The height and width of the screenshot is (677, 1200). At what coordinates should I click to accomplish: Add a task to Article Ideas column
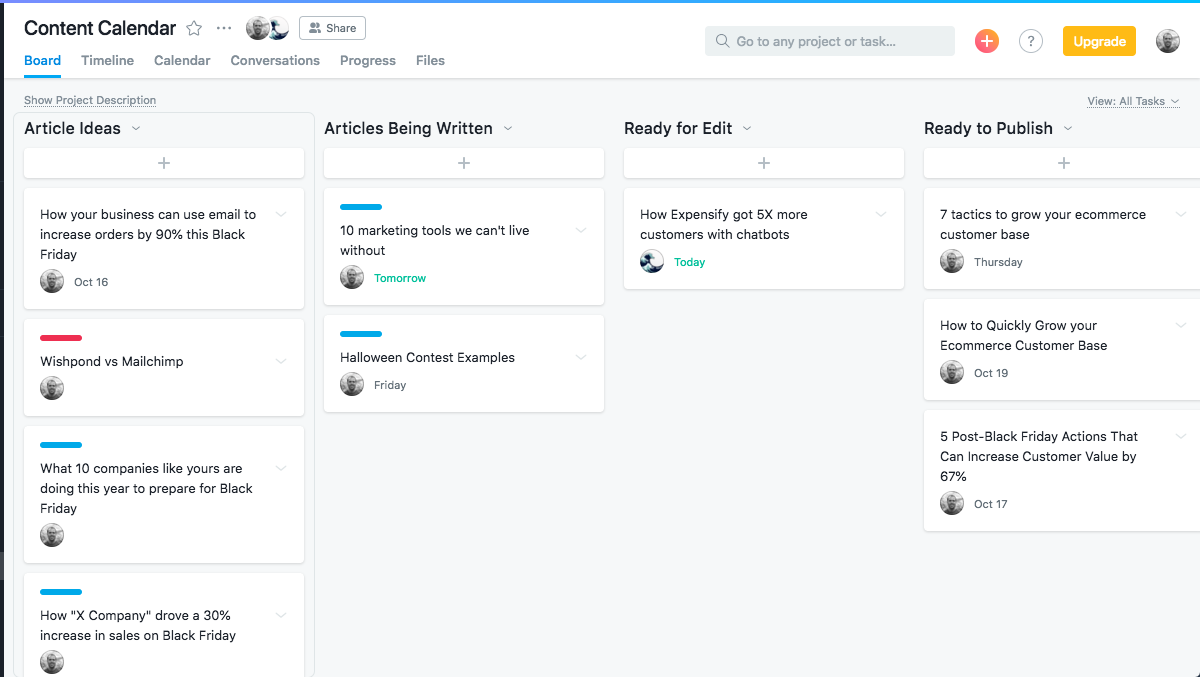164,163
